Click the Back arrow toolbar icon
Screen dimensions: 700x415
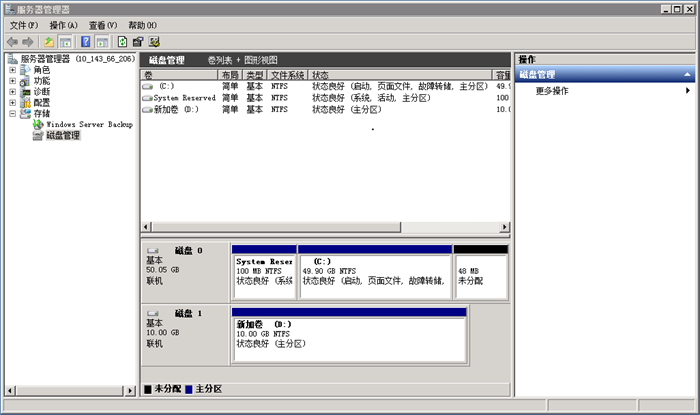coord(12,42)
